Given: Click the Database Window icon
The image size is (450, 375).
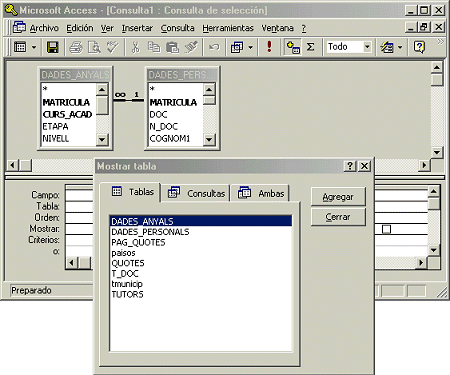Looking at the screenshot, I should pos(387,47).
